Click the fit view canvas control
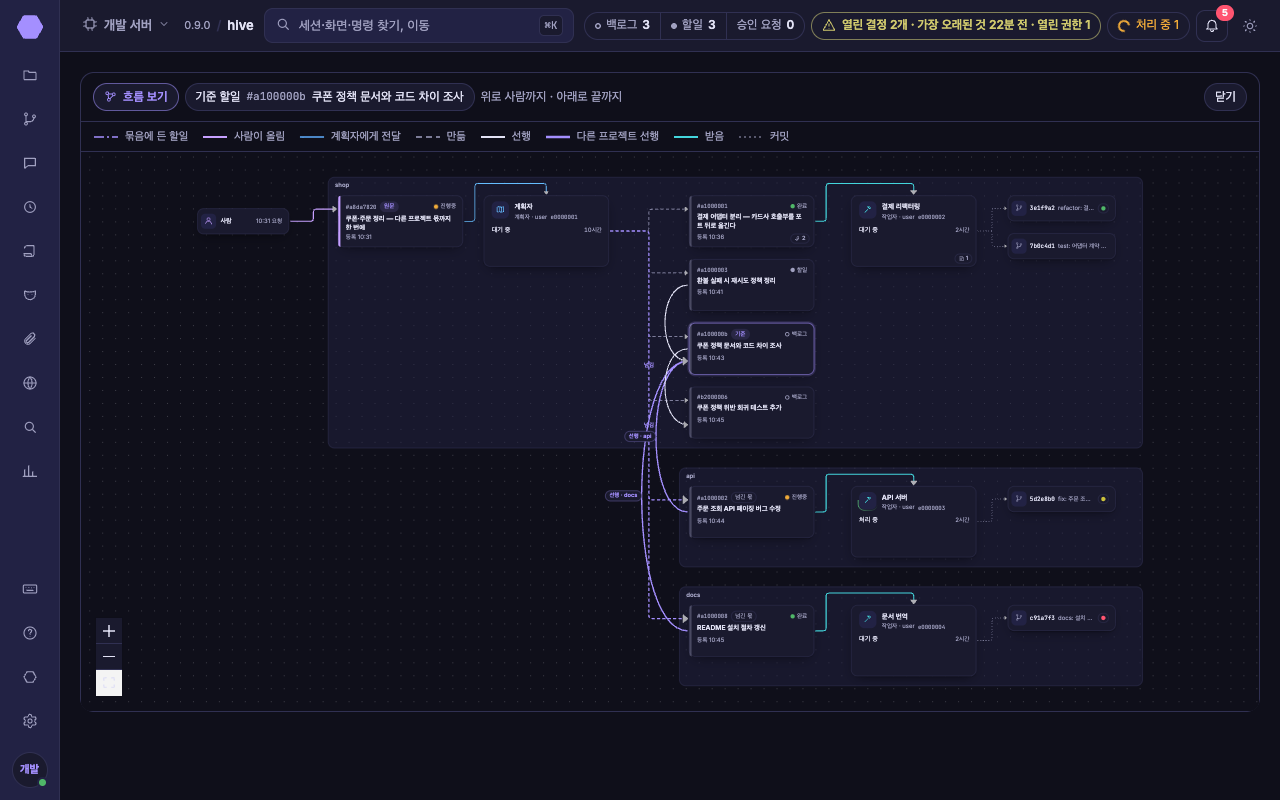The height and width of the screenshot is (800, 1280). tap(109, 683)
